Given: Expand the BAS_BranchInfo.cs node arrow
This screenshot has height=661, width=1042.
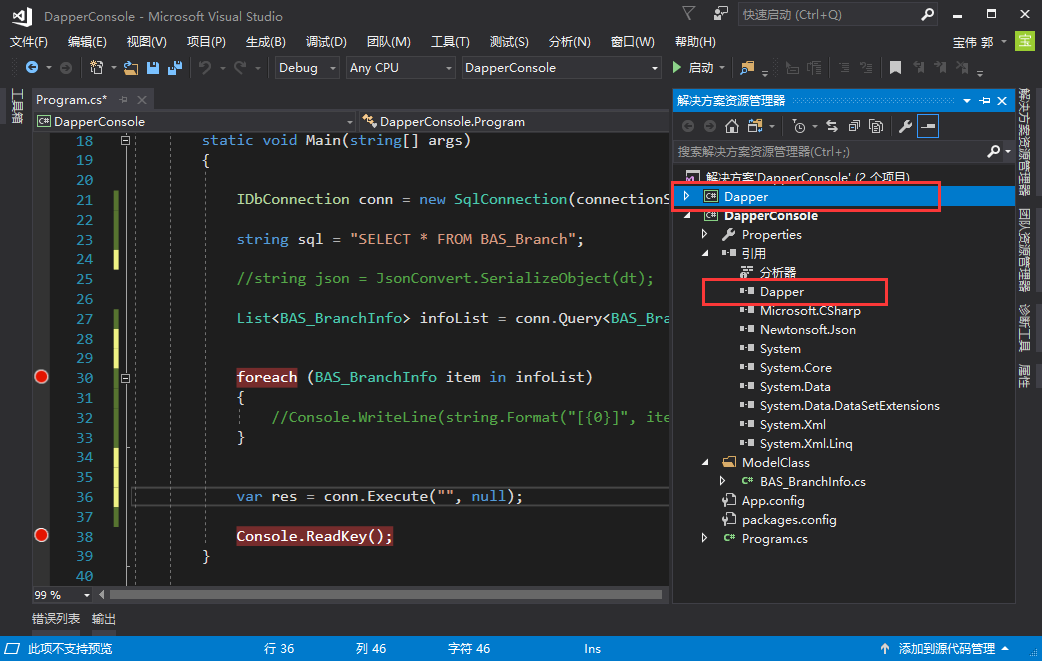Looking at the screenshot, I should (722, 481).
